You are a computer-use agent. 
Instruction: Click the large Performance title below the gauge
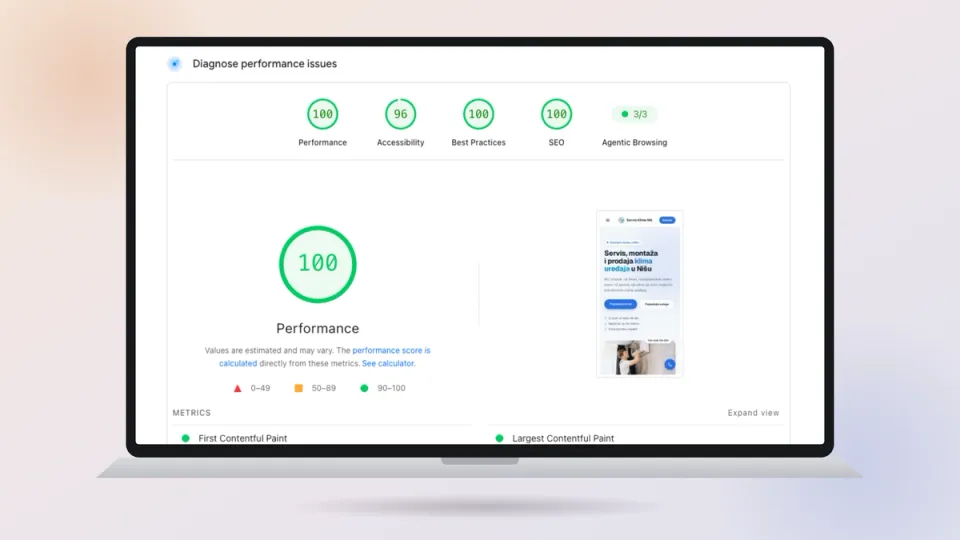pos(318,329)
